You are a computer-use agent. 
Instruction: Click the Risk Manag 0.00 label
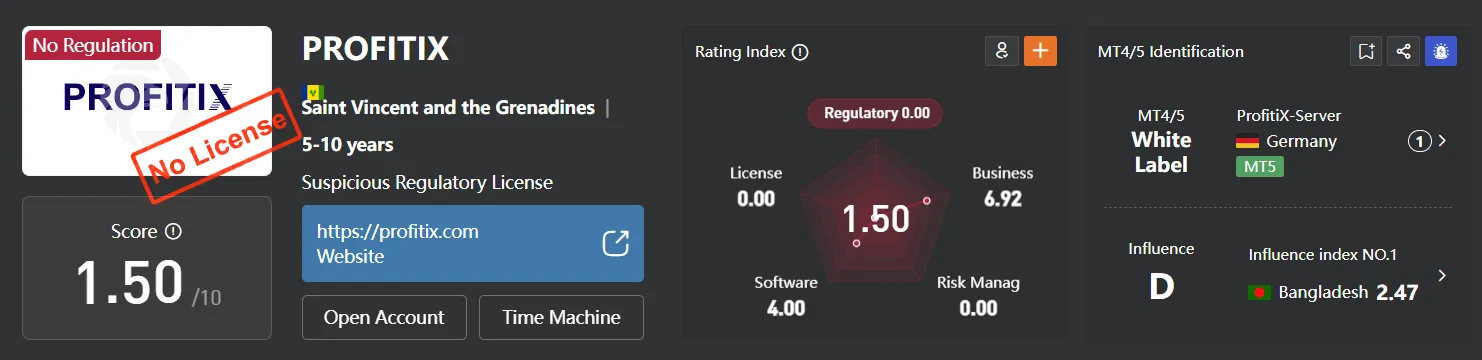978,295
